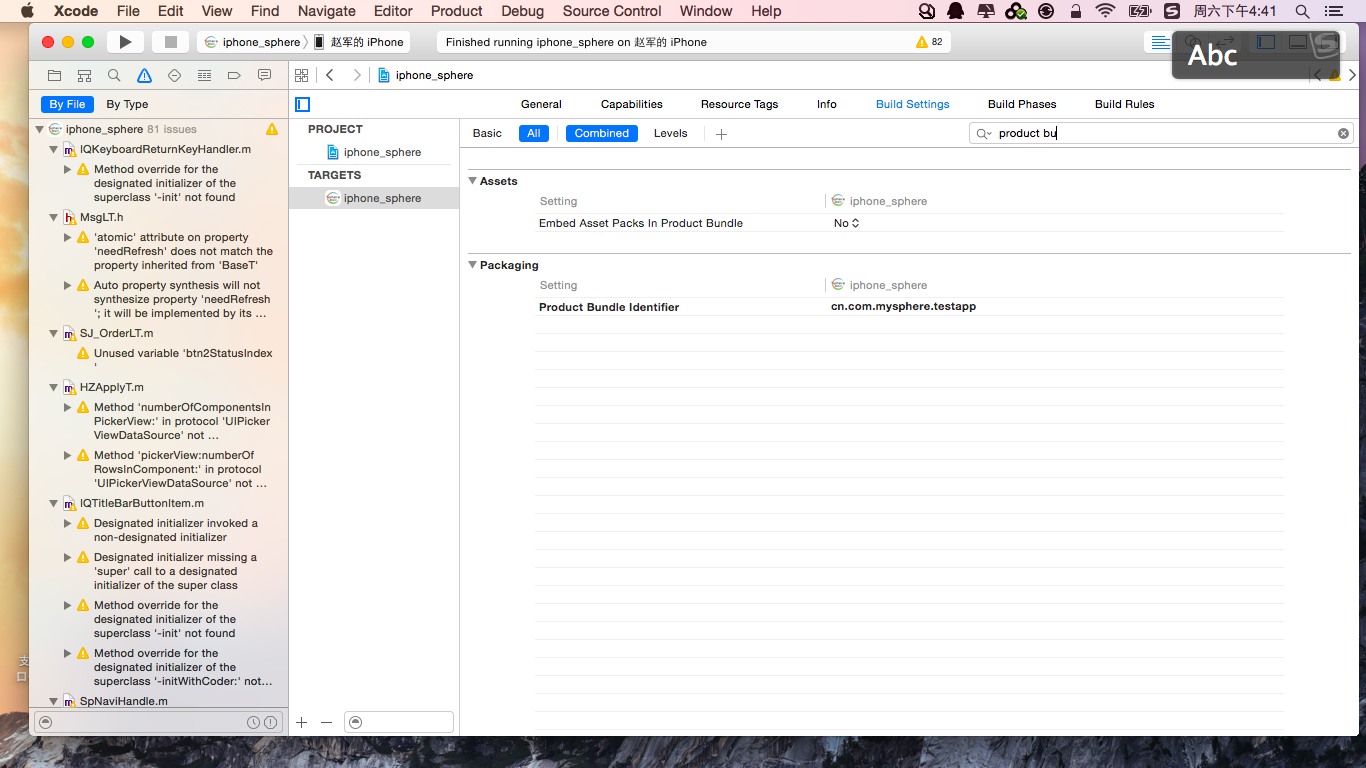This screenshot has width=1366, height=768.
Task: Open Notification Center icon
Action: [x=1332, y=11]
